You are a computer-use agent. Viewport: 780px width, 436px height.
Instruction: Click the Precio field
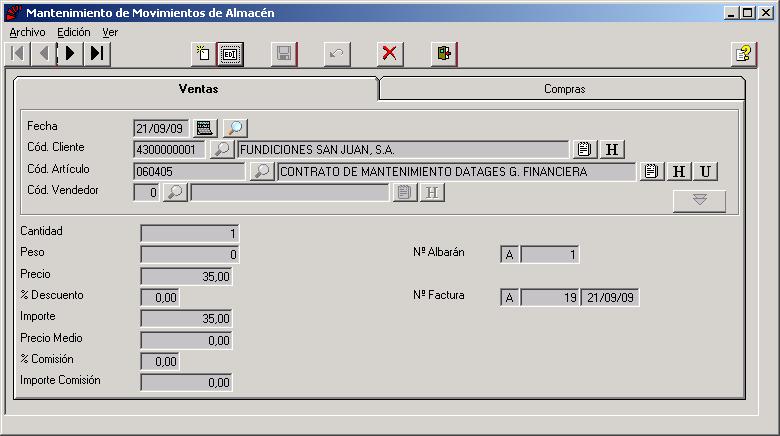click(187, 277)
